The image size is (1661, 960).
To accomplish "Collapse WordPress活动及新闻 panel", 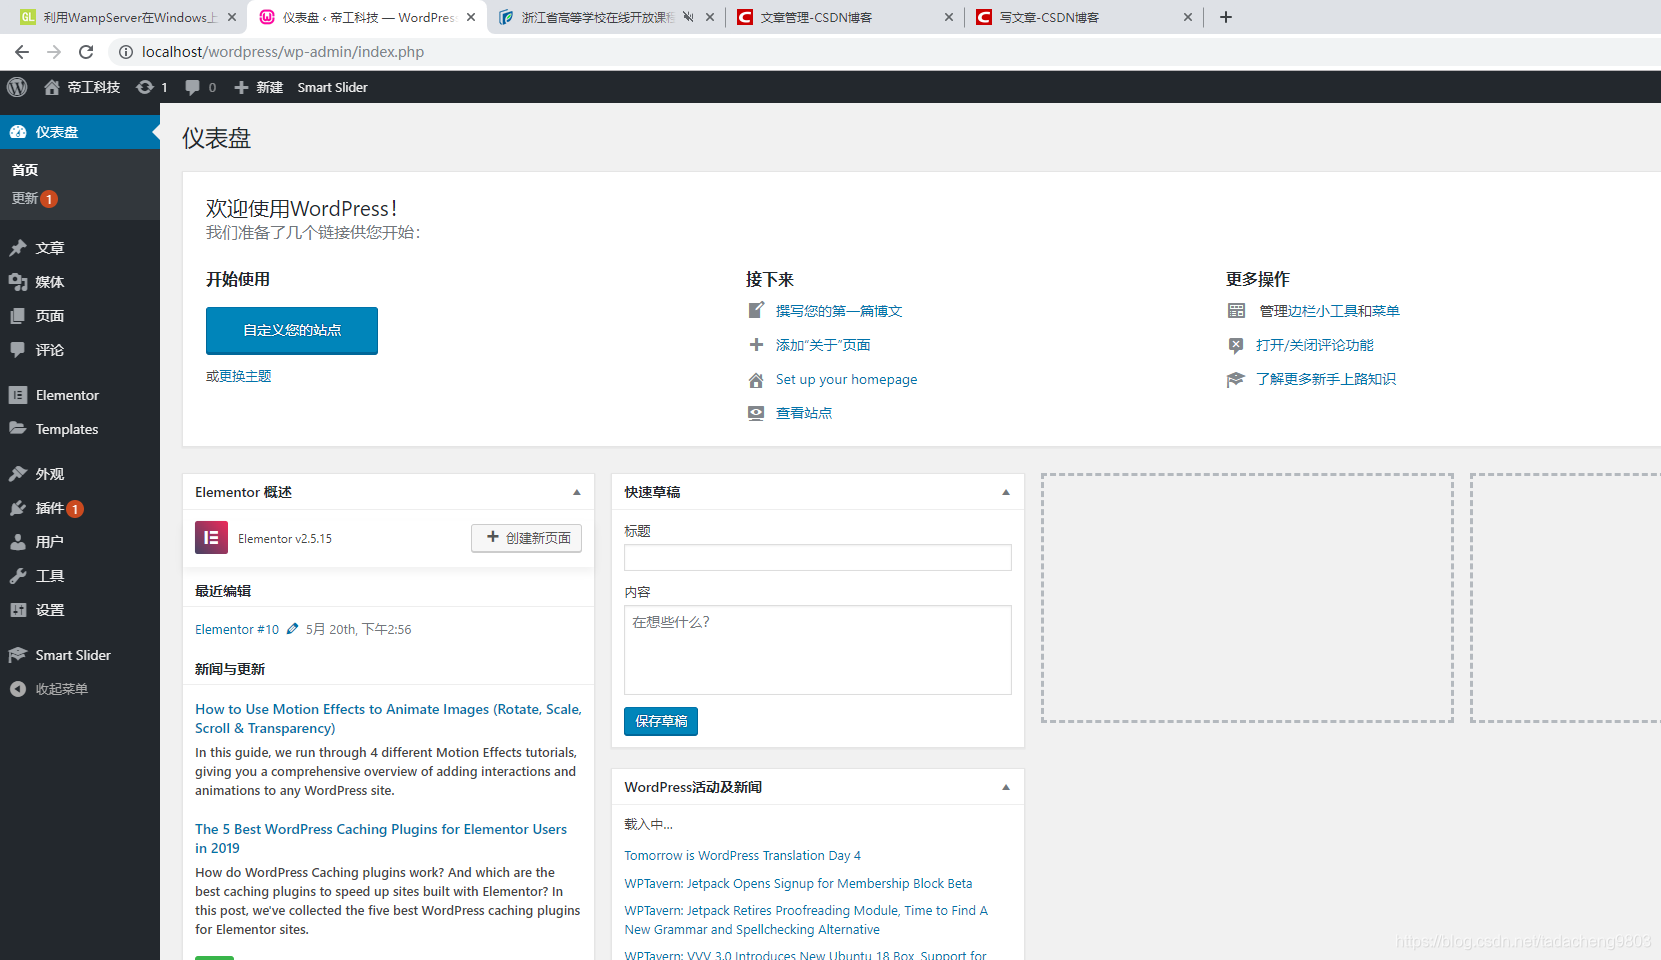I will point(1006,787).
